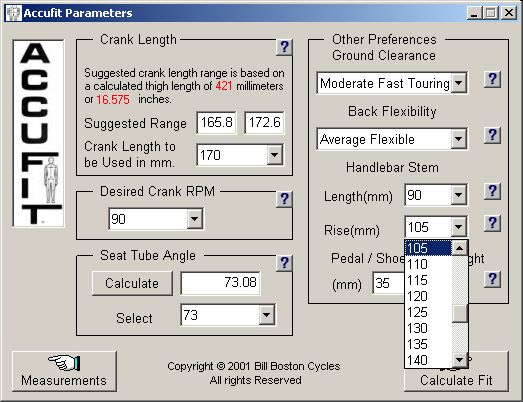
Task: Click the Pedal / Shoe height field 35
Action: [x=389, y=283]
